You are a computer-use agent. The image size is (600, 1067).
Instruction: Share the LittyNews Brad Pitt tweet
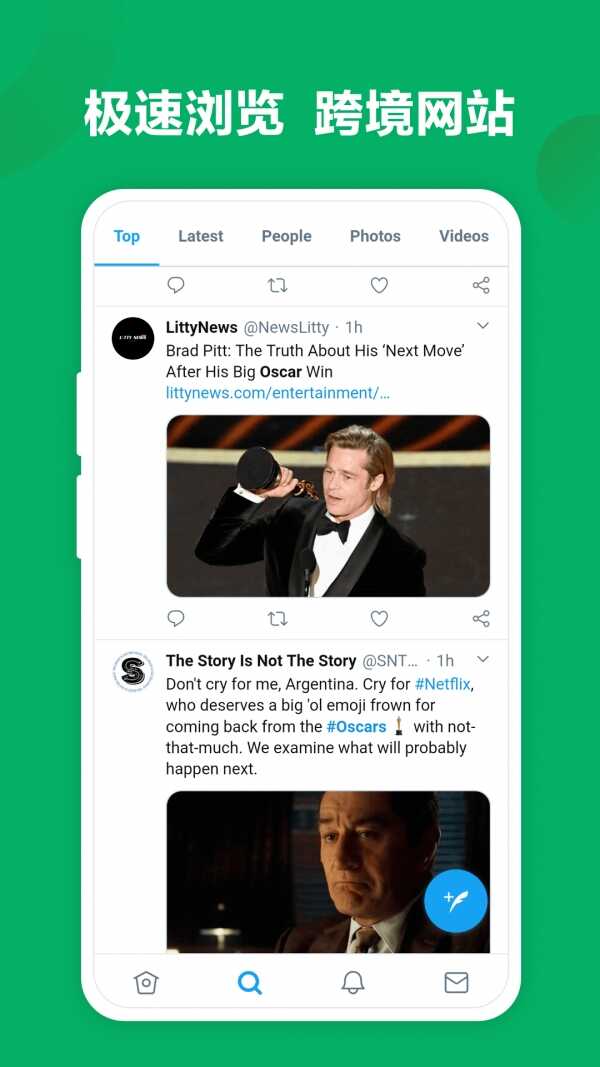[x=481, y=618]
